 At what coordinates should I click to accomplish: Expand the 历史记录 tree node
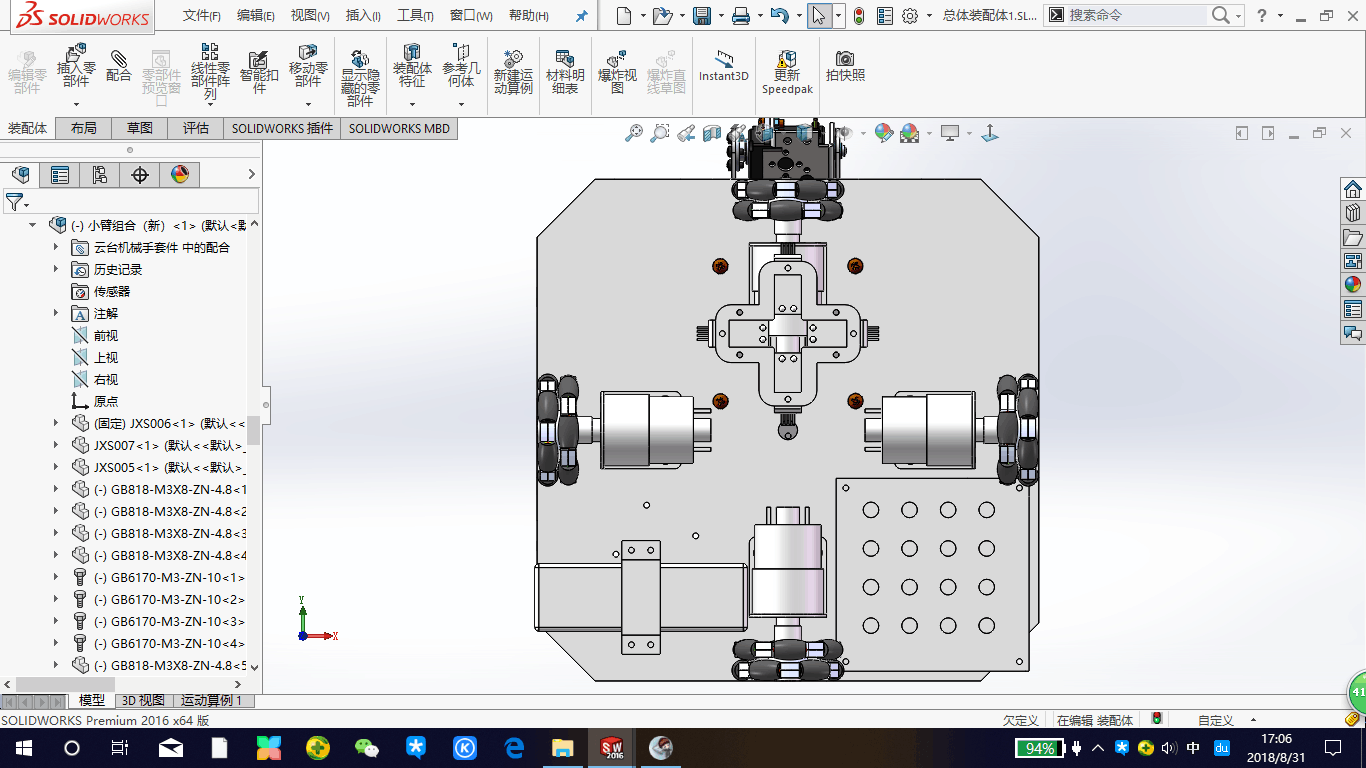coord(56,269)
